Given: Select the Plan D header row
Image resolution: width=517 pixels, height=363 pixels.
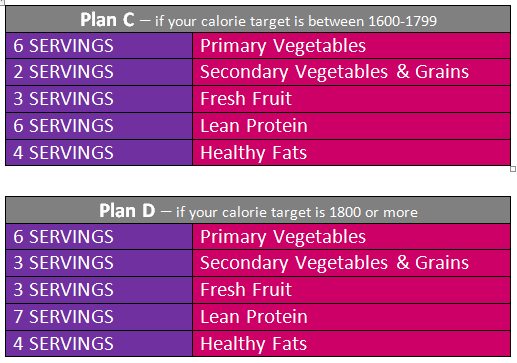Looking at the screenshot, I should tap(258, 210).
